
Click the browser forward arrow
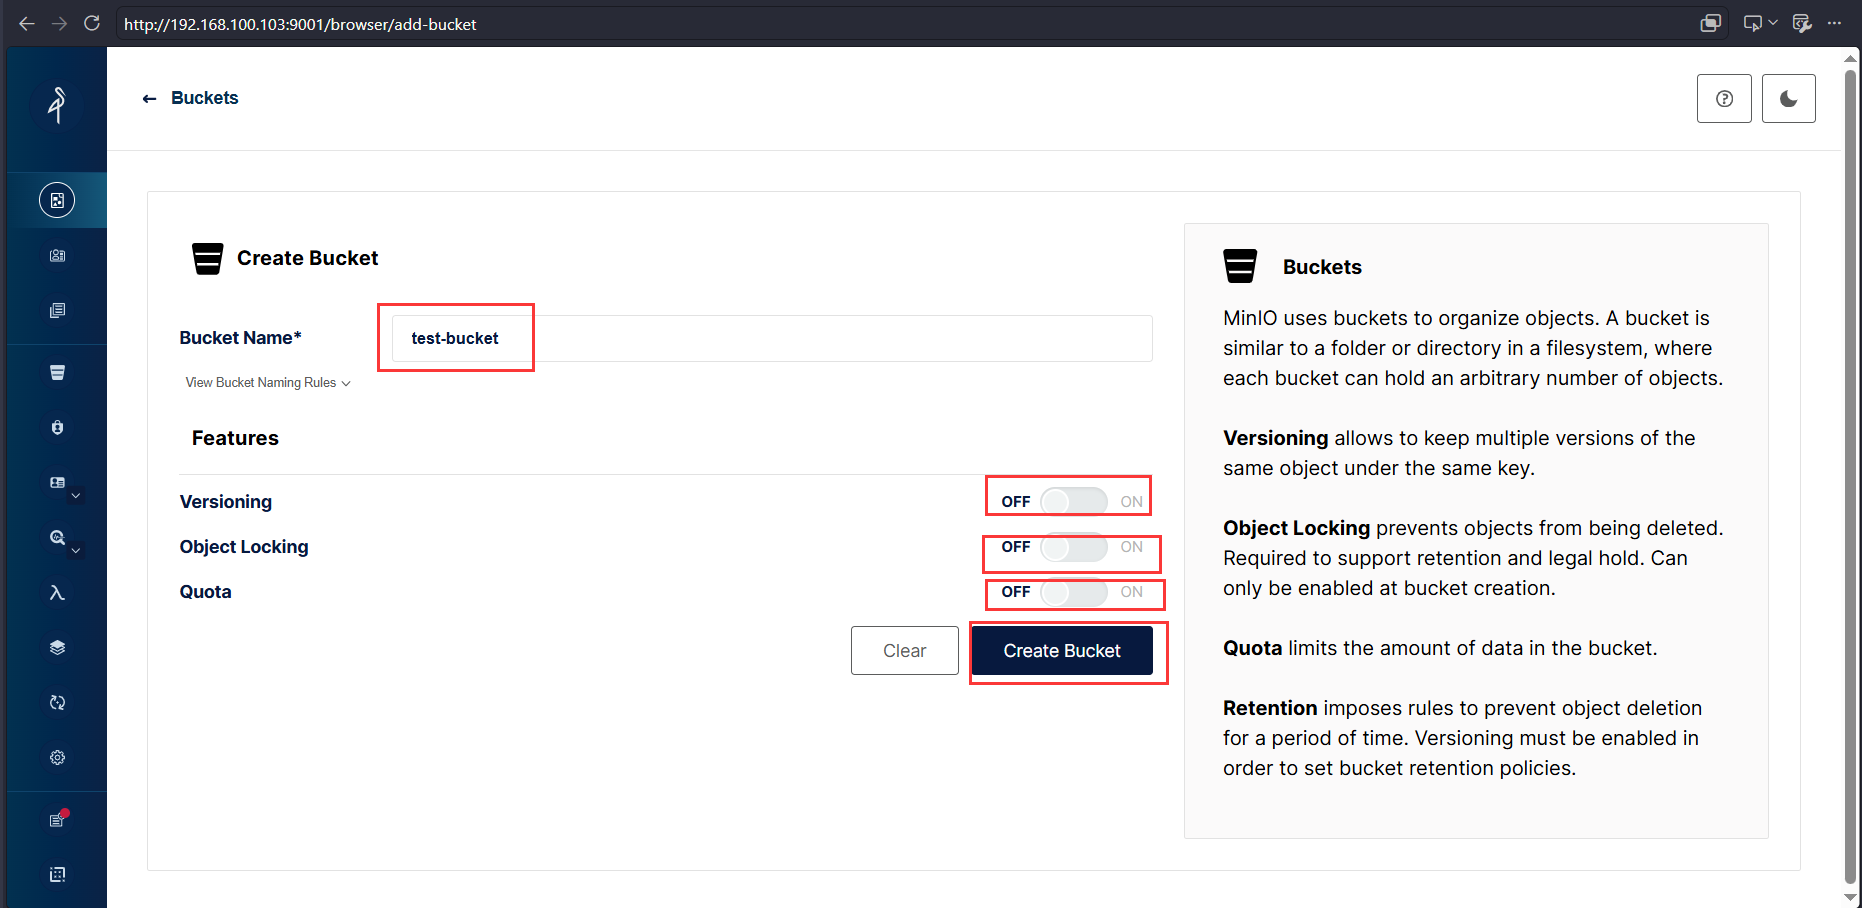pyautogui.click(x=60, y=23)
